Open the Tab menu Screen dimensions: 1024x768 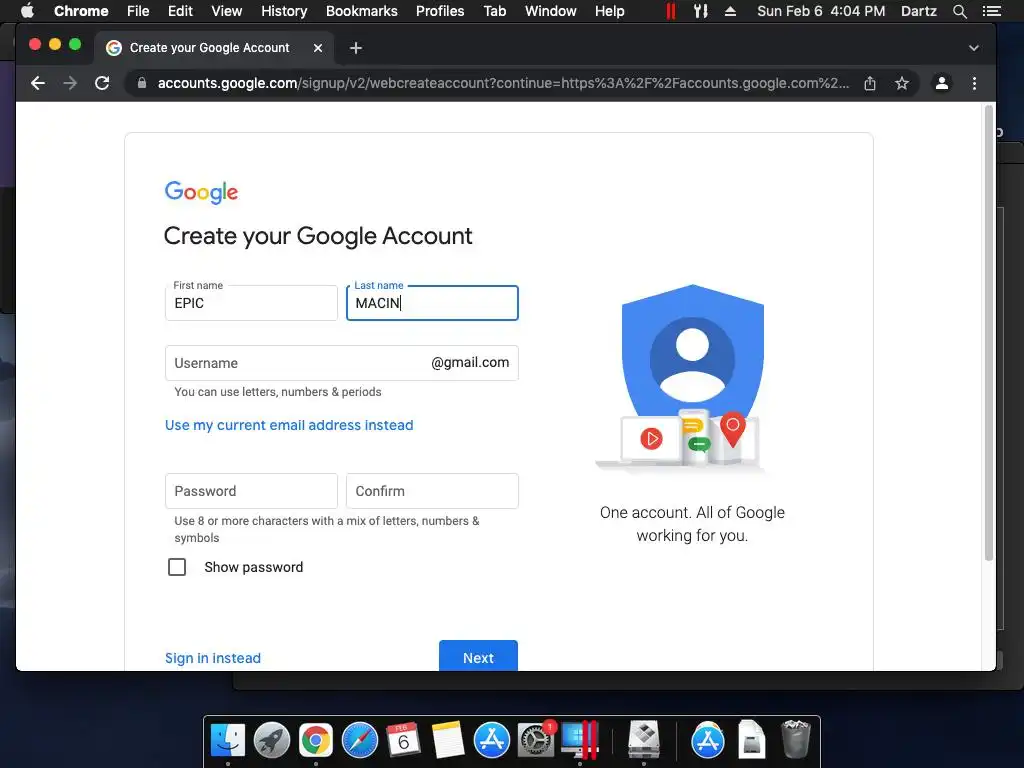coord(494,11)
